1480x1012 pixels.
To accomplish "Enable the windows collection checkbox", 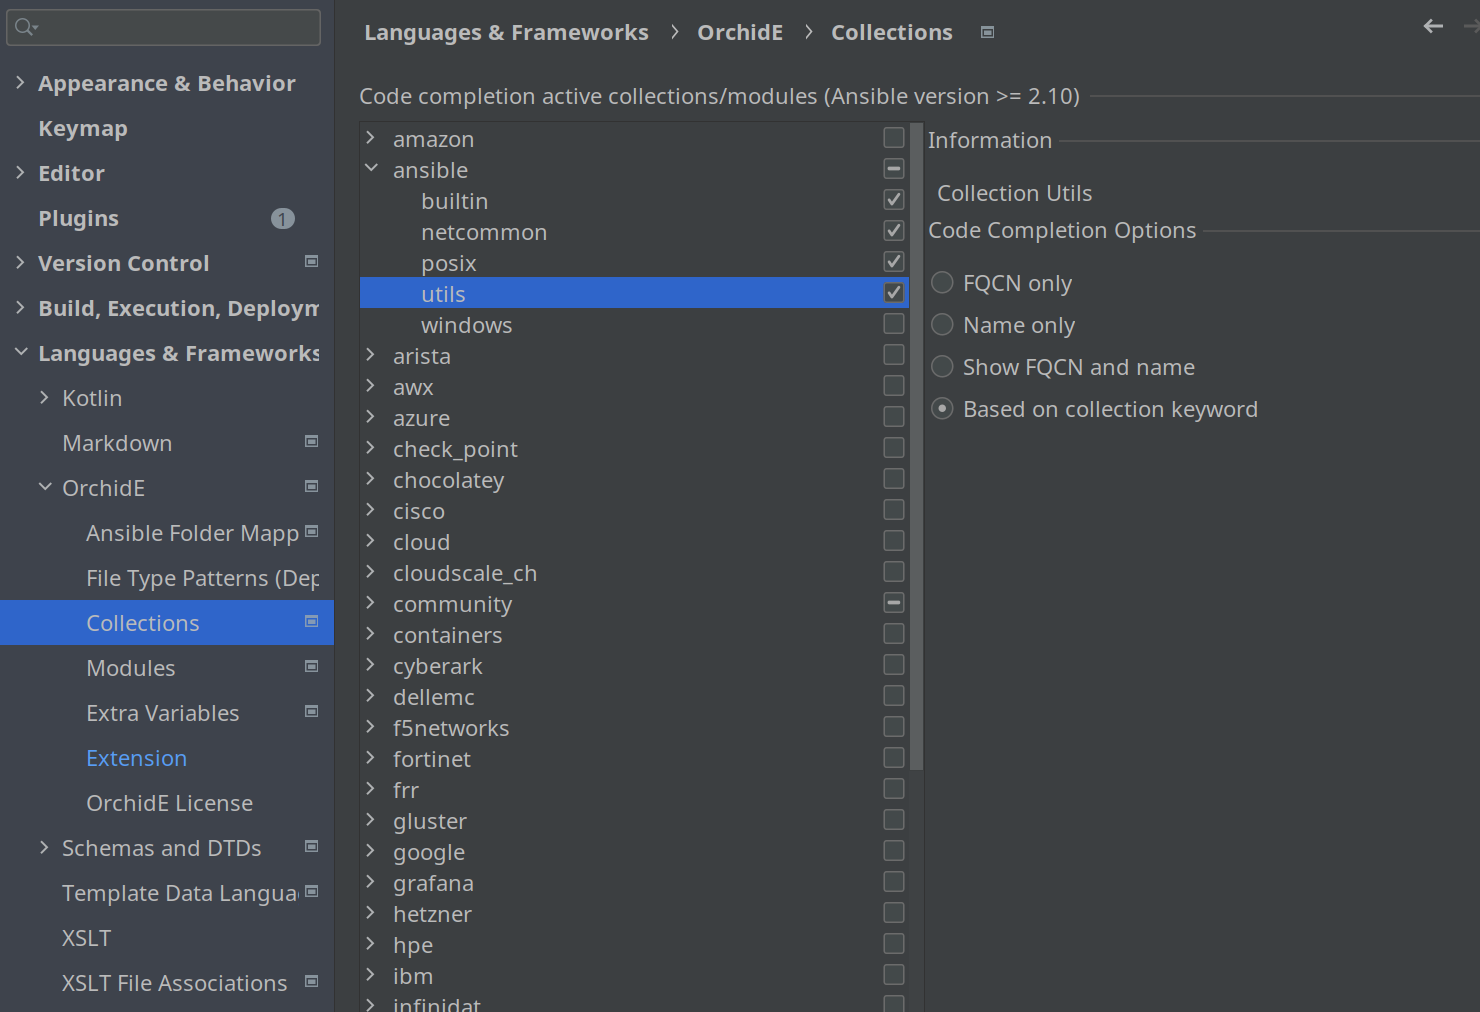I will tap(894, 323).
